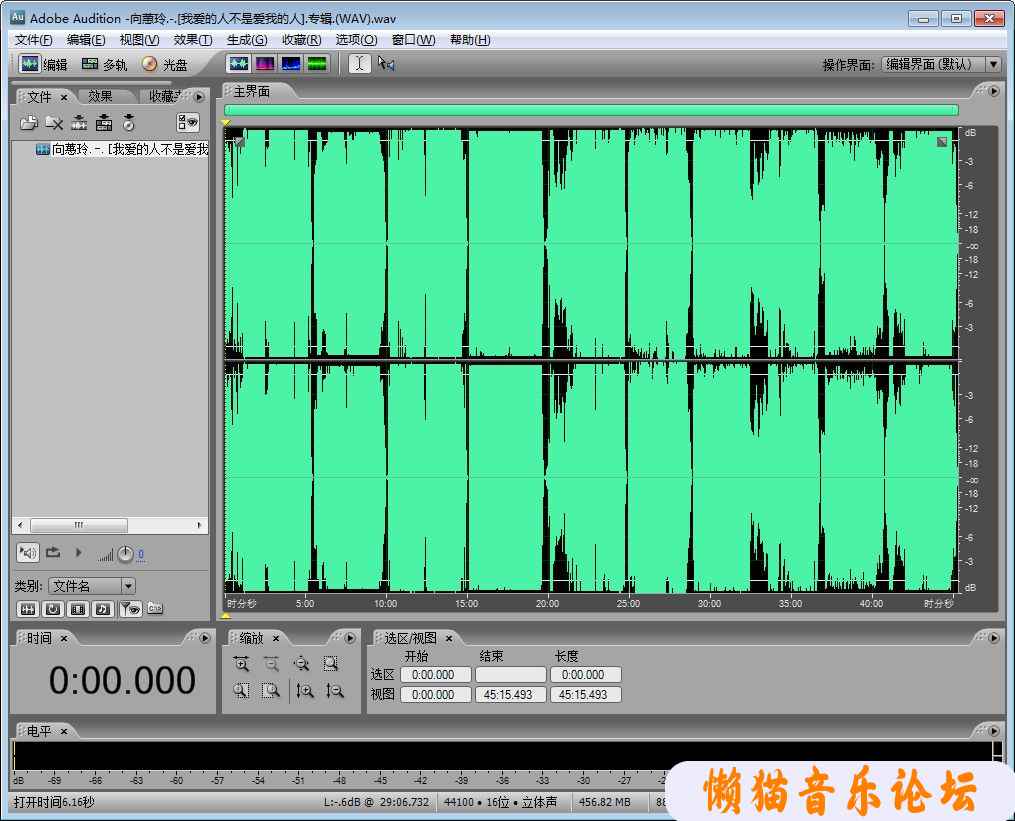1015x821 pixels.
Task: Click insert into CD list icon
Action: pos(129,122)
